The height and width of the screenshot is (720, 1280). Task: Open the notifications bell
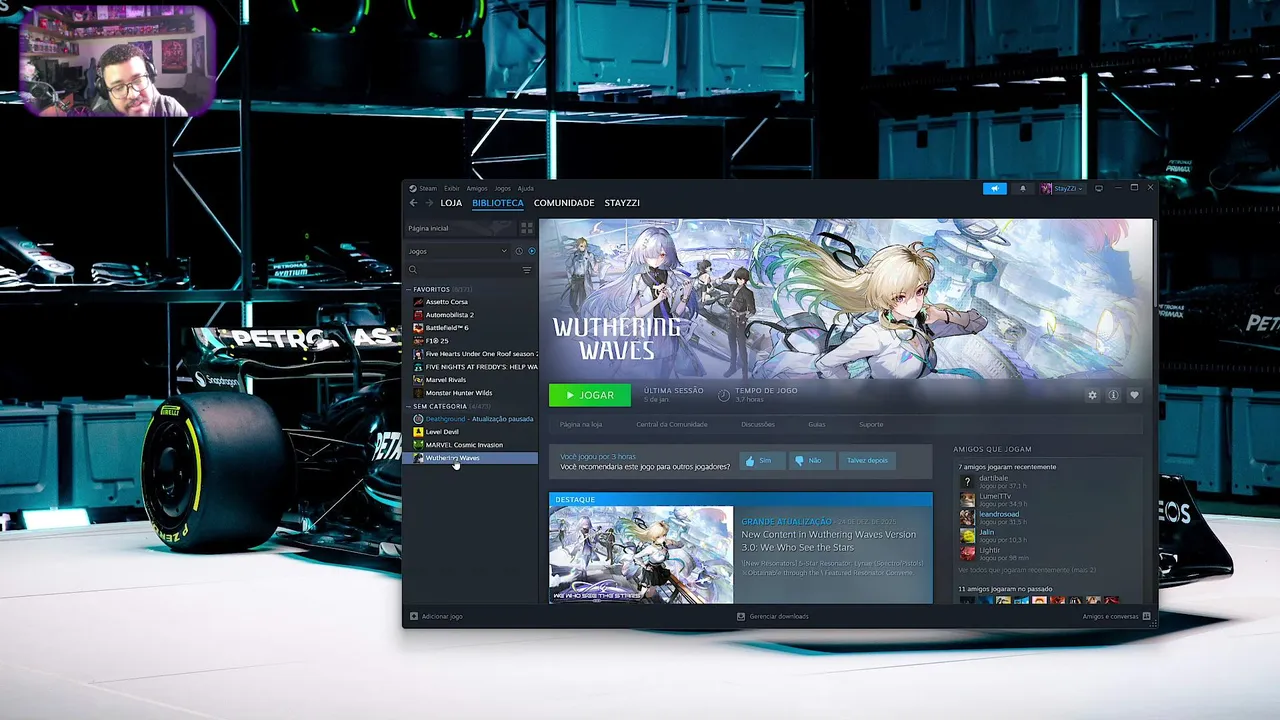pyautogui.click(x=1022, y=188)
